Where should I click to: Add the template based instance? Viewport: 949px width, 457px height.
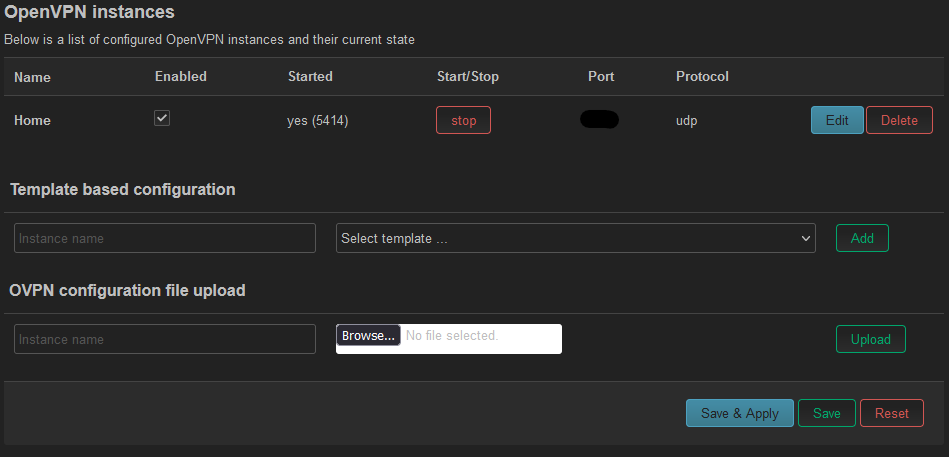tap(862, 238)
